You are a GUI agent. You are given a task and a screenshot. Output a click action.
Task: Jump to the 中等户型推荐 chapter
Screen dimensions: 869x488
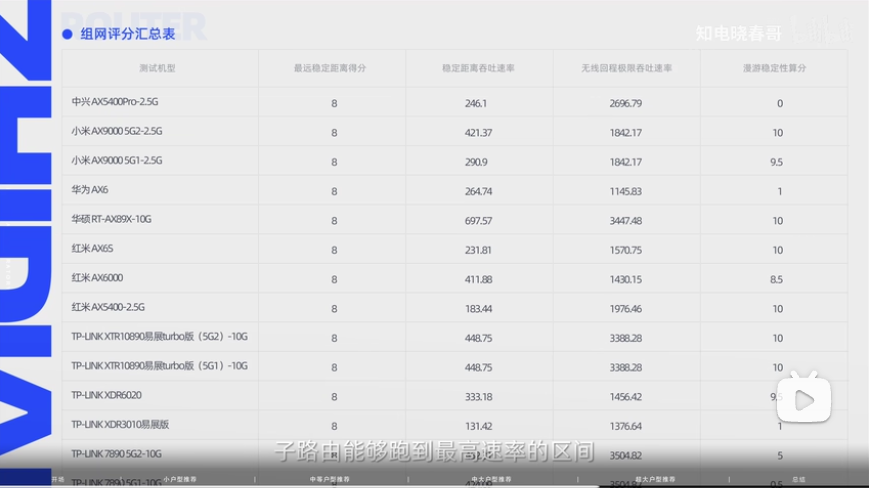tap(329, 480)
